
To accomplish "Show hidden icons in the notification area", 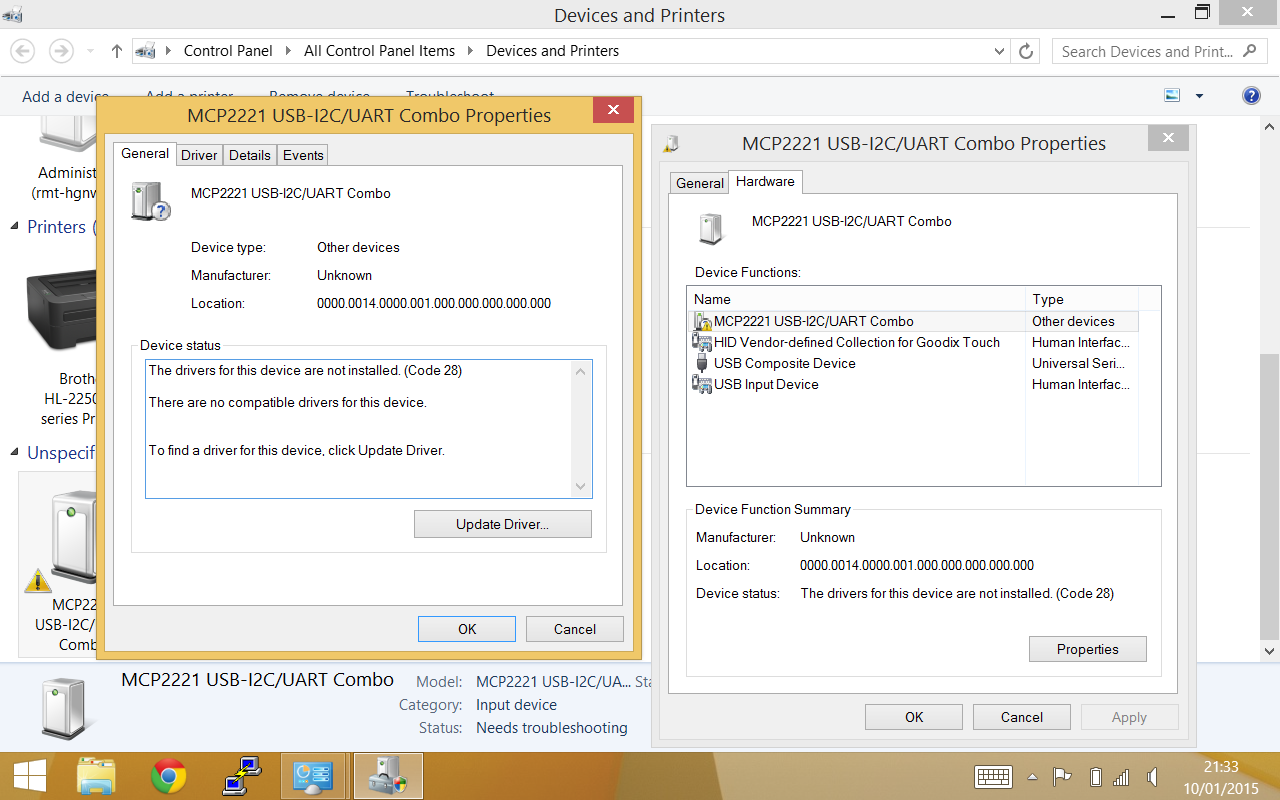I will coord(1033,776).
